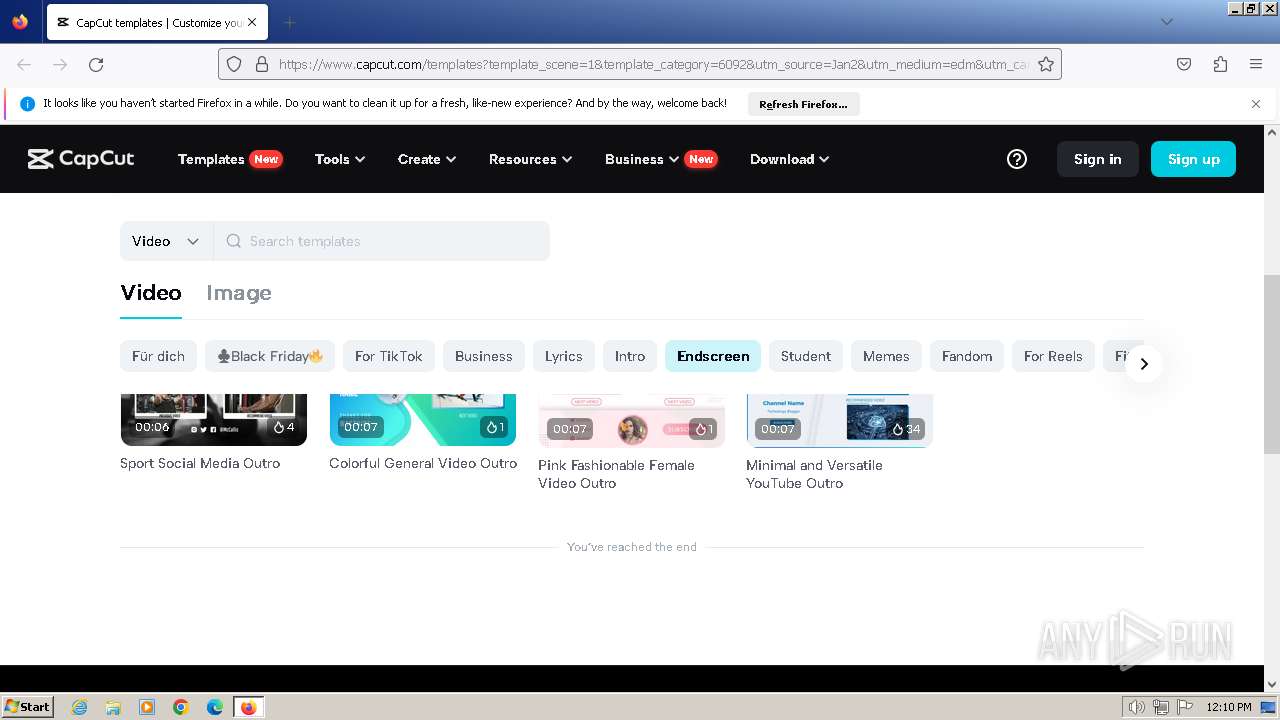Select the Black Friday category
The image size is (1280, 720).
[270, 356]
